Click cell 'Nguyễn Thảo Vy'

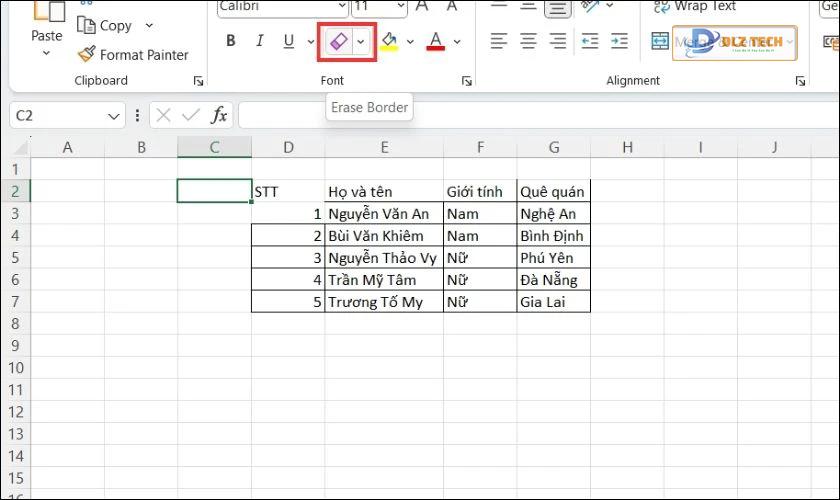tap(384, 258)
